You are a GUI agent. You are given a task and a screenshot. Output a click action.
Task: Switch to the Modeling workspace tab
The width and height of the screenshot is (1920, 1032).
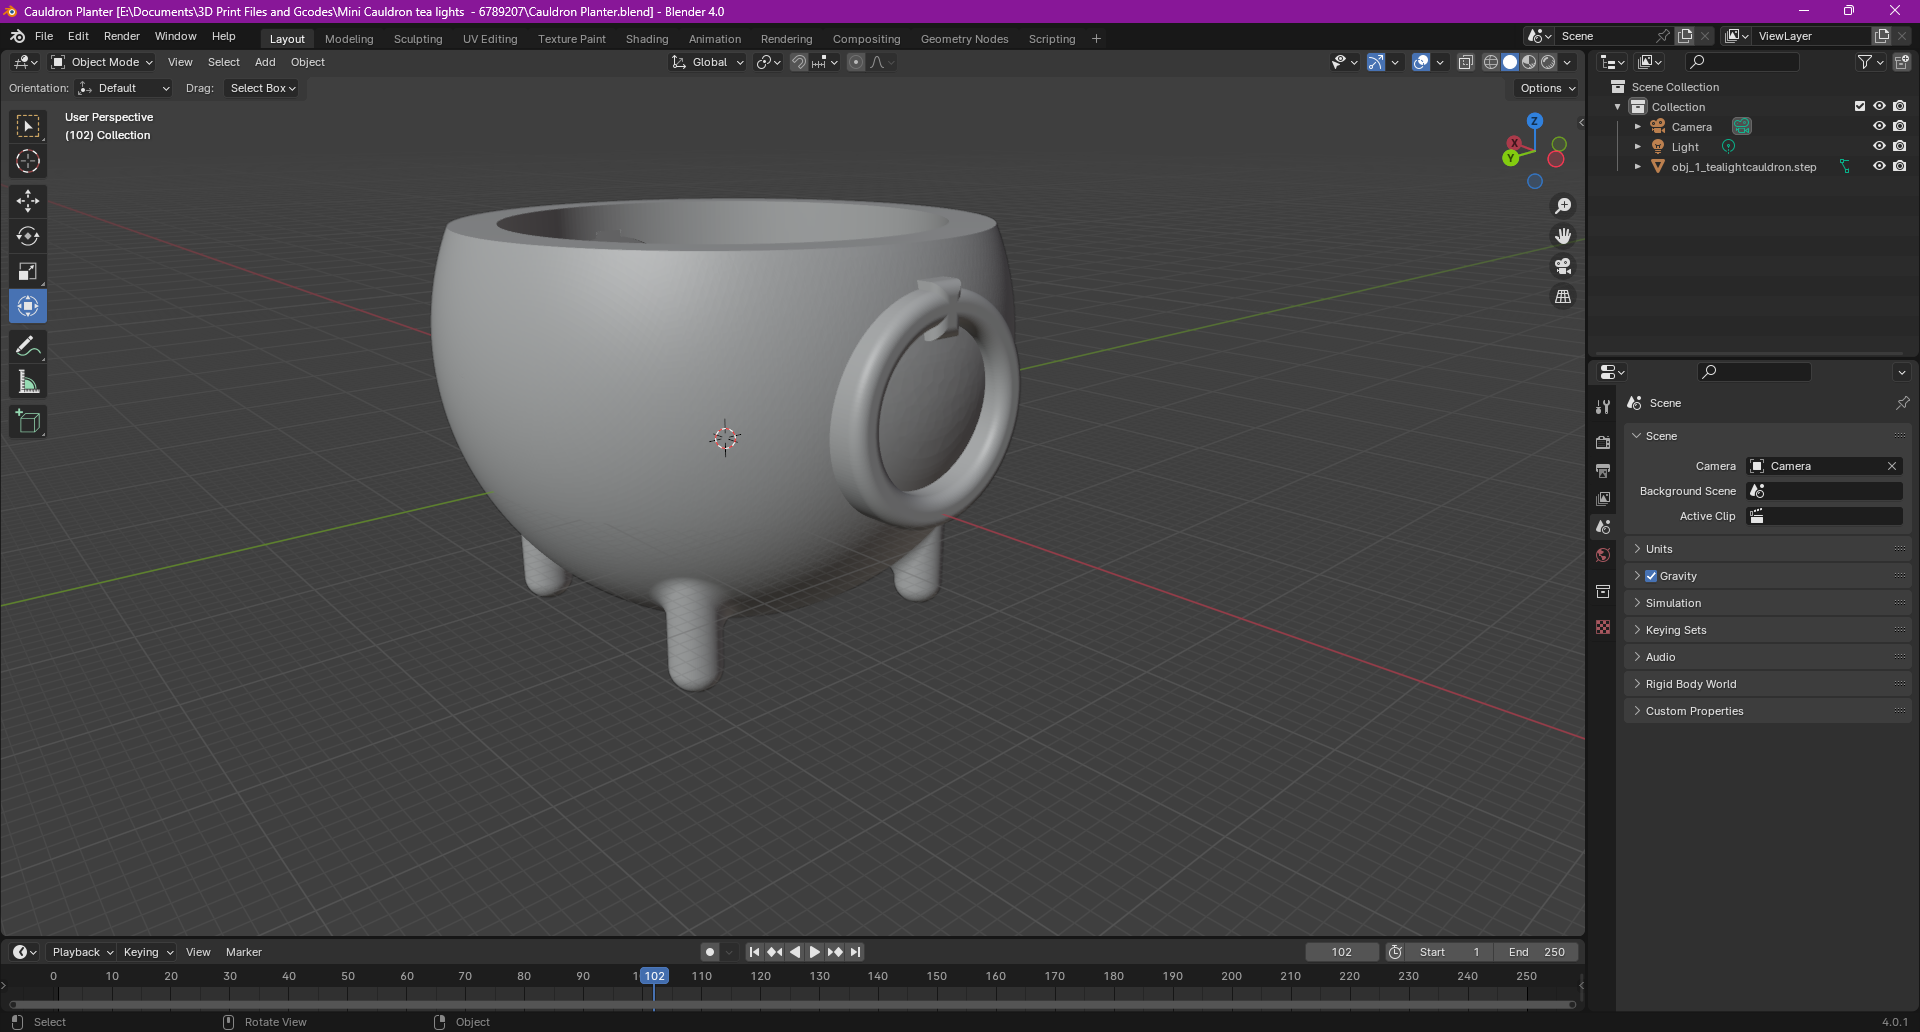(349, 39)
